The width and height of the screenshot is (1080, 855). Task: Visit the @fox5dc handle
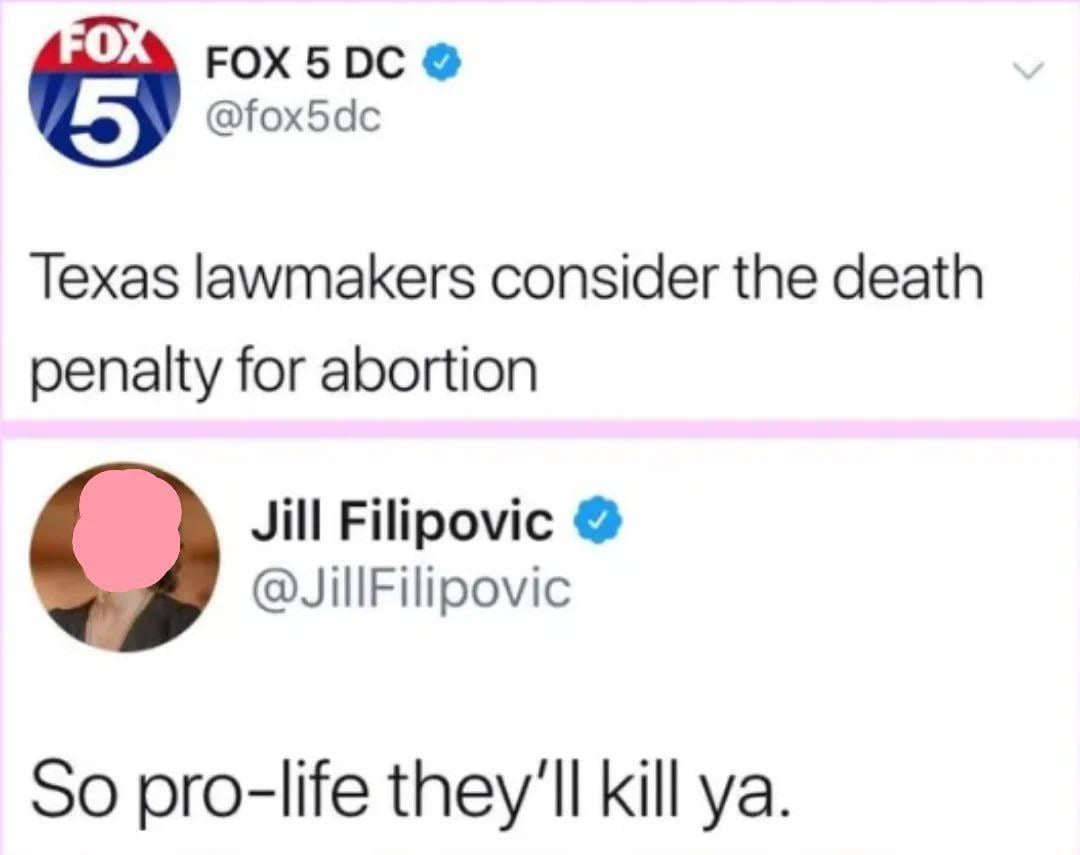point(293,117)
